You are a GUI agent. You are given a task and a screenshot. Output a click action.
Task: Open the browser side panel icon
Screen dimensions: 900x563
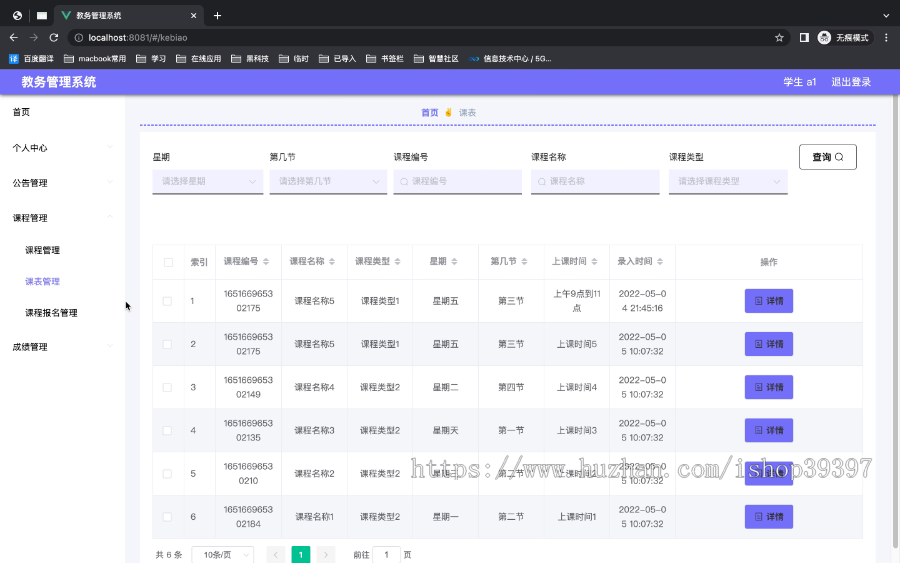click(x=804, y=37)
